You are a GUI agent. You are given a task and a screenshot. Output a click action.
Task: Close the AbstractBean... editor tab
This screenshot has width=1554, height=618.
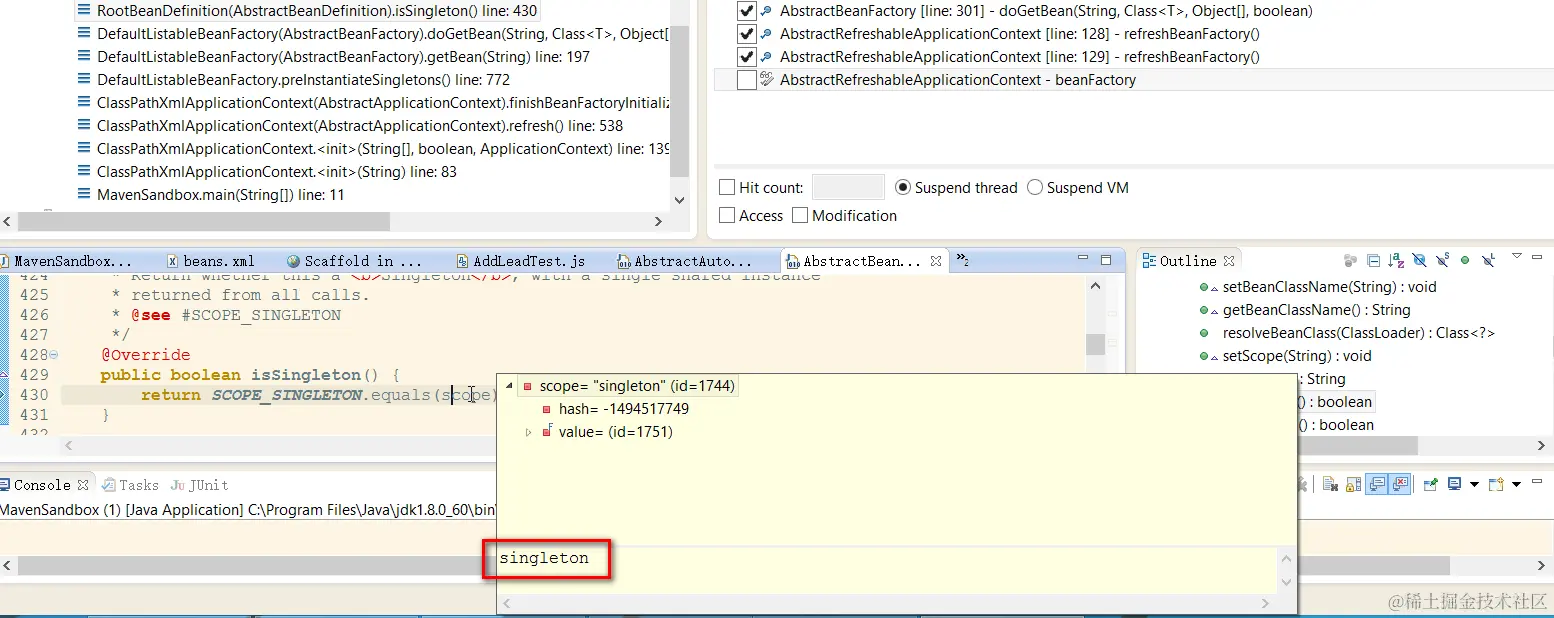(x=936, y=261)
